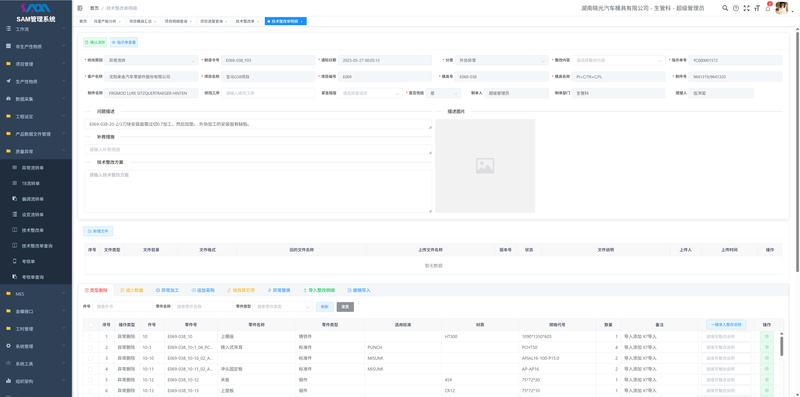Collapse the sidebar with the fold icon
This screenshot has height=397, width=800.
click(80, 8)
